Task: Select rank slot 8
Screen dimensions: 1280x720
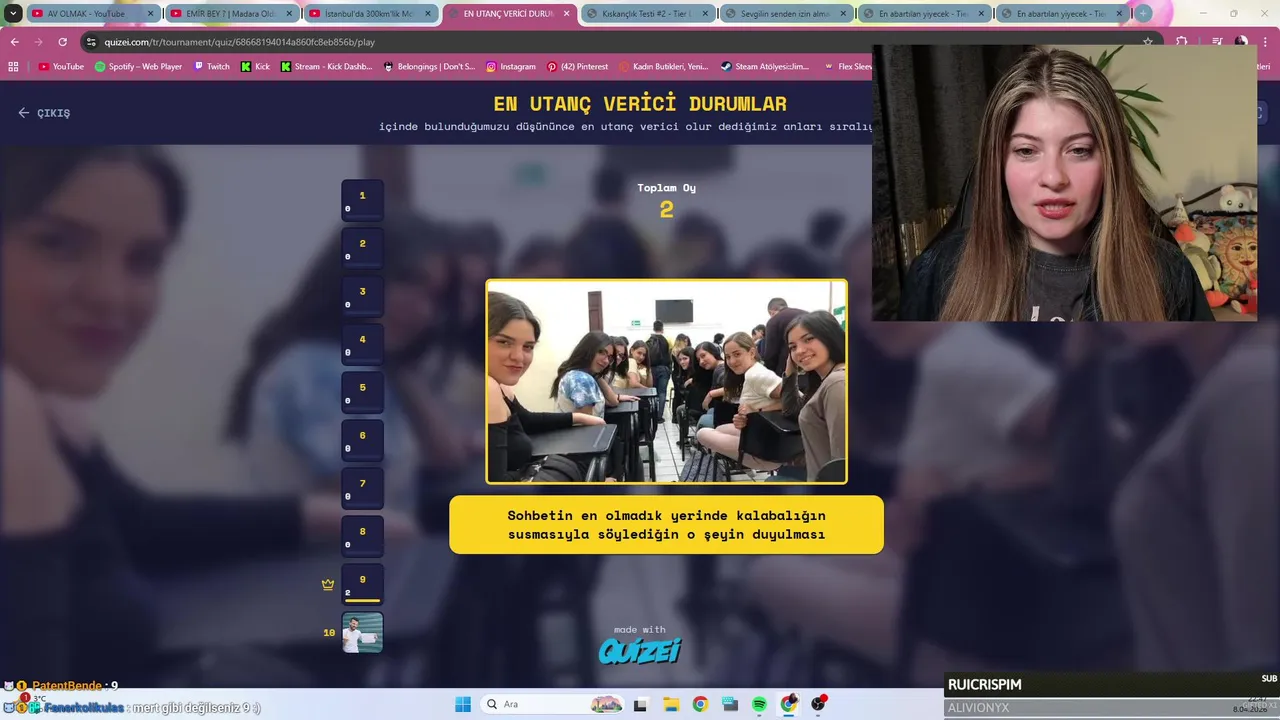Action: (362, 537)
